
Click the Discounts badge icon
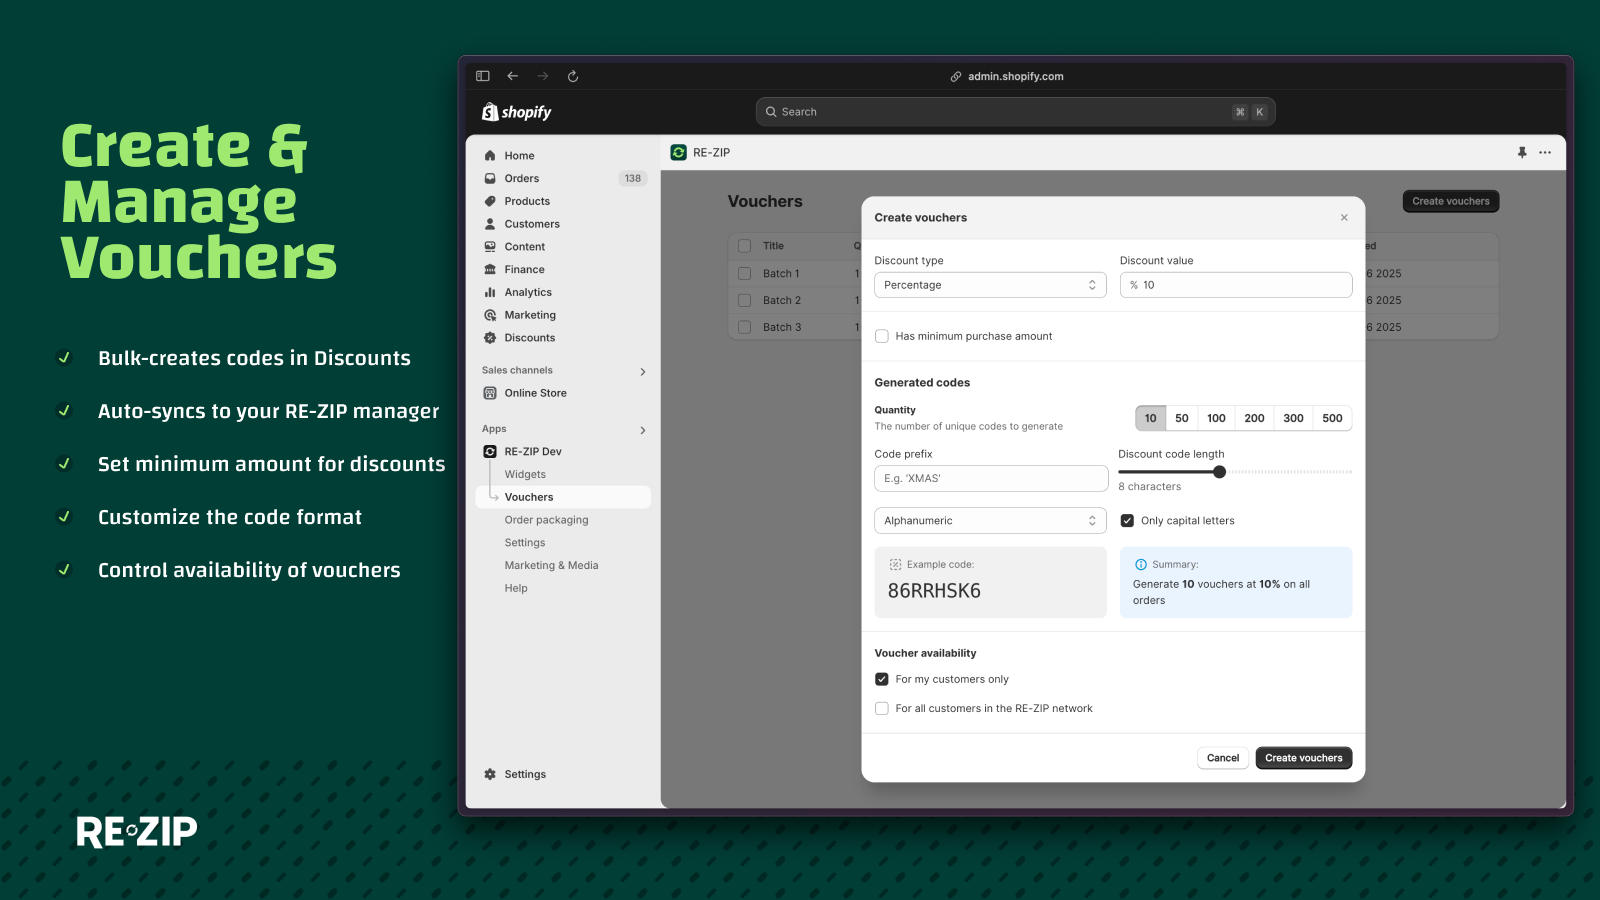[x=490, y=338]
